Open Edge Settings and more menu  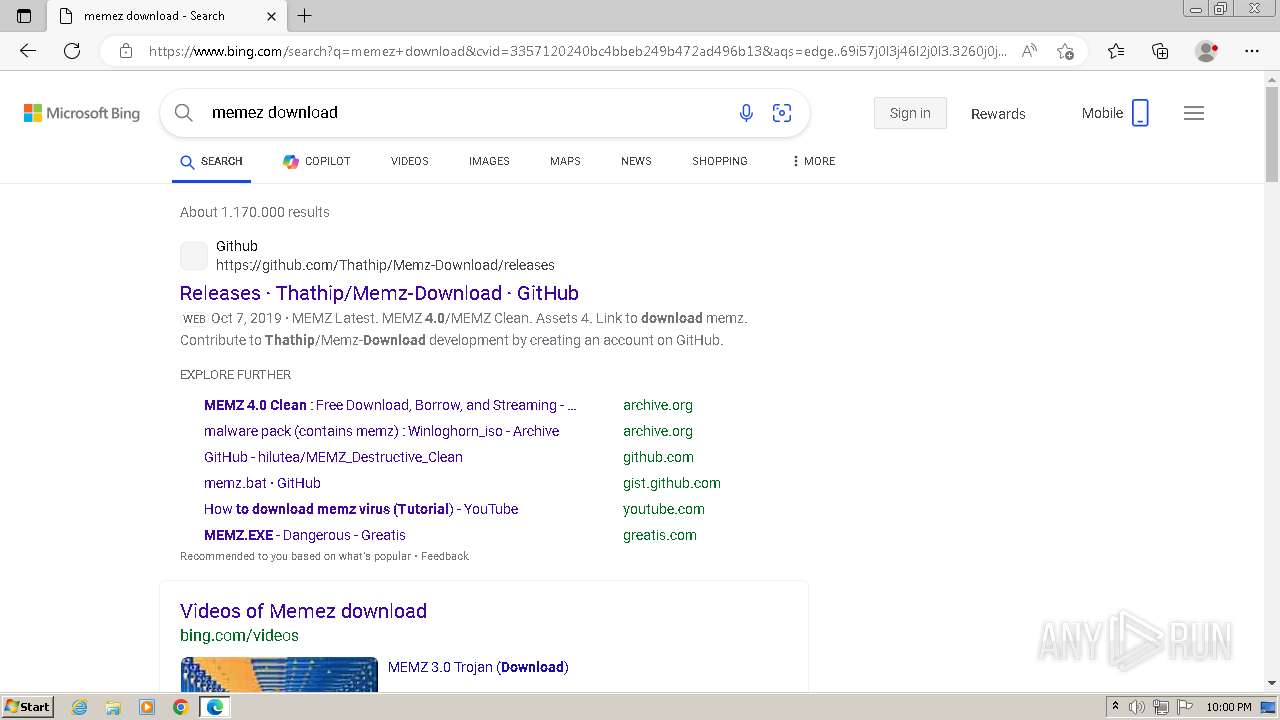[x=1252, y=51]
